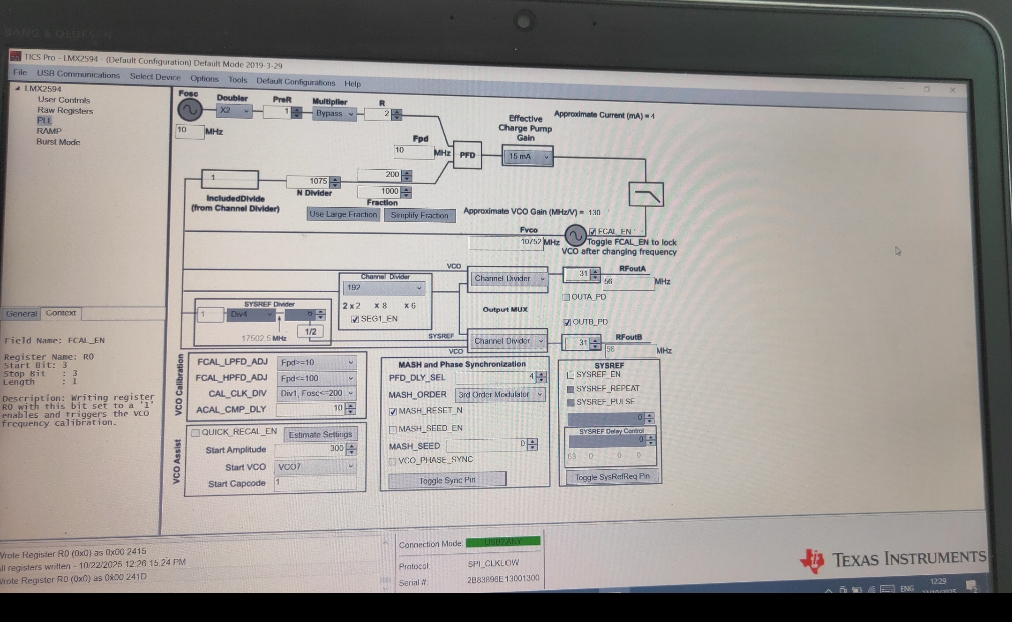
Task: Open the Multiplier Bypass dropdown
Action: [334, 114]
